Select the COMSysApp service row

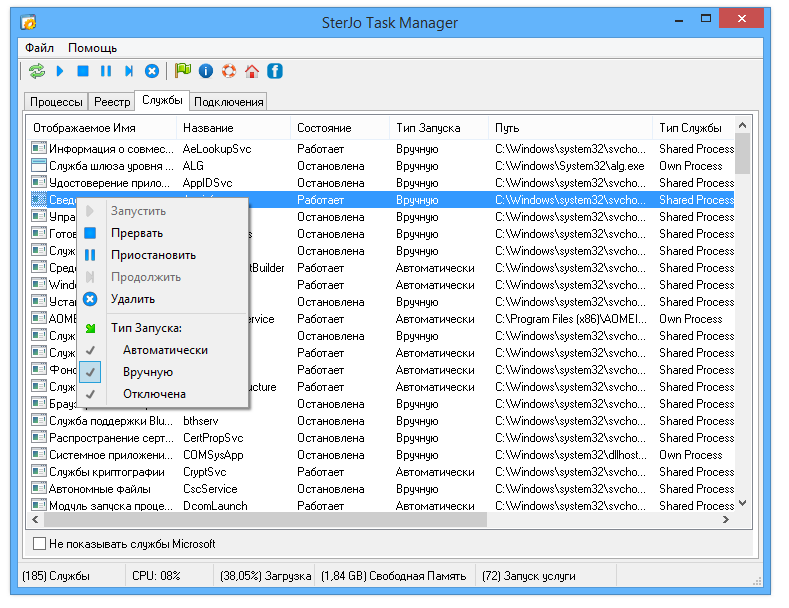pos(381,455)
